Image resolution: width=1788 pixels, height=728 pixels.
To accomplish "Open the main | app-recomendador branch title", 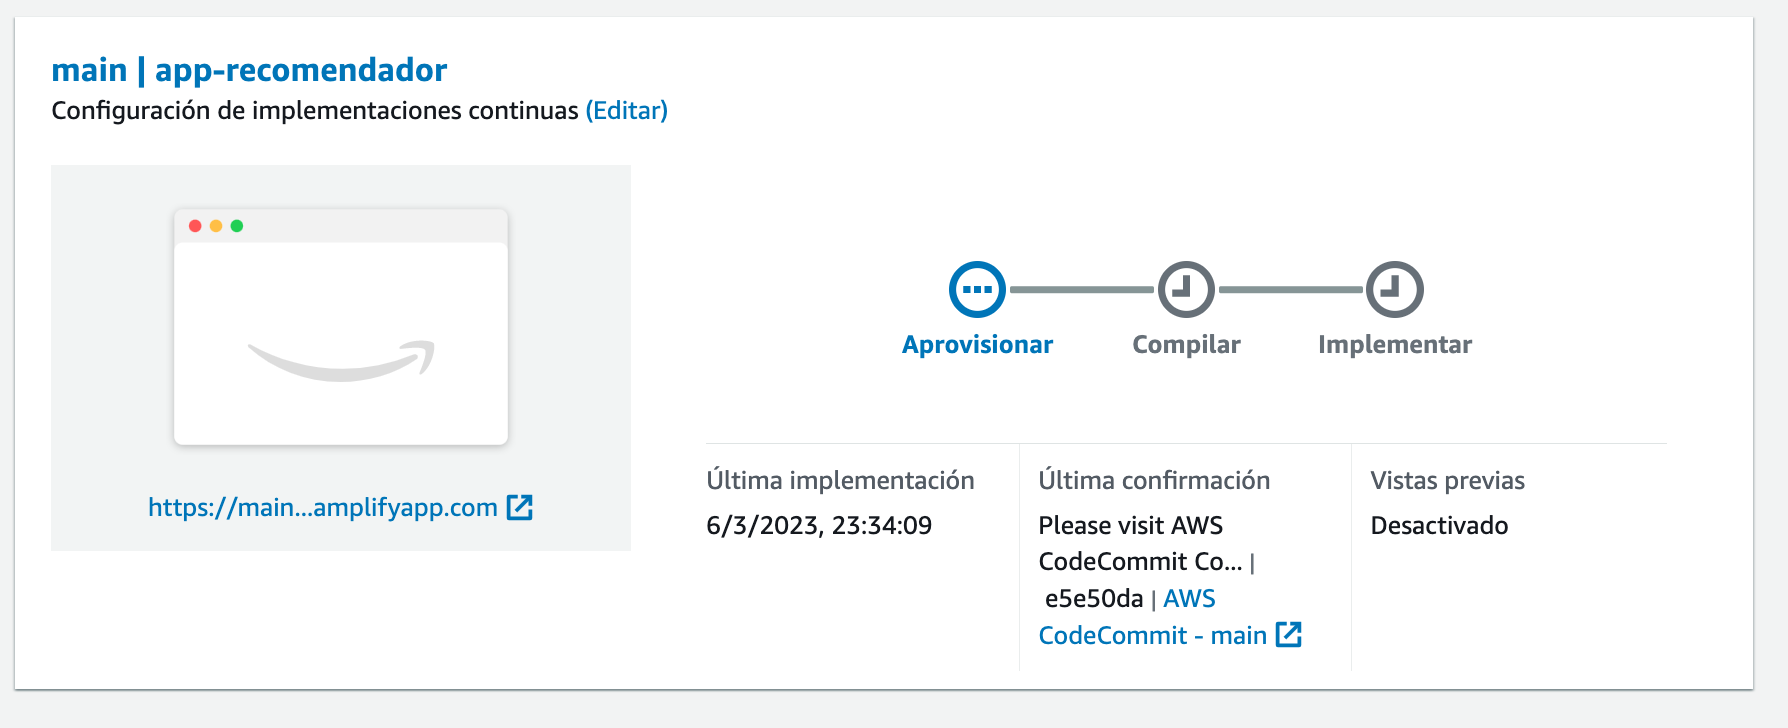I will tap(249, 70).
